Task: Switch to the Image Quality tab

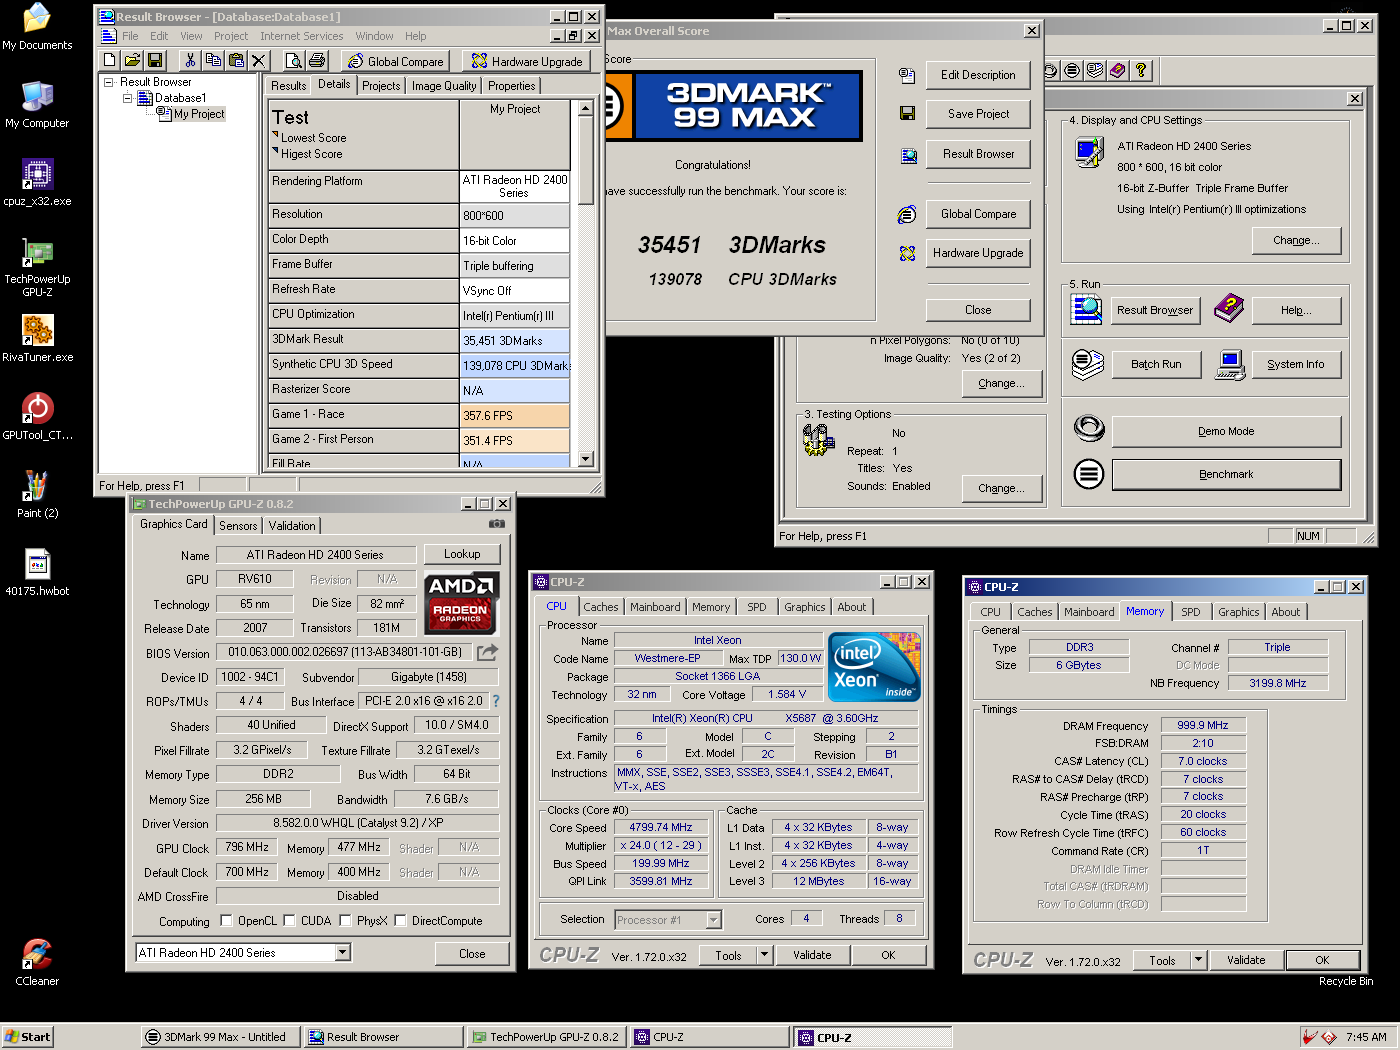Action: [444, 86]
